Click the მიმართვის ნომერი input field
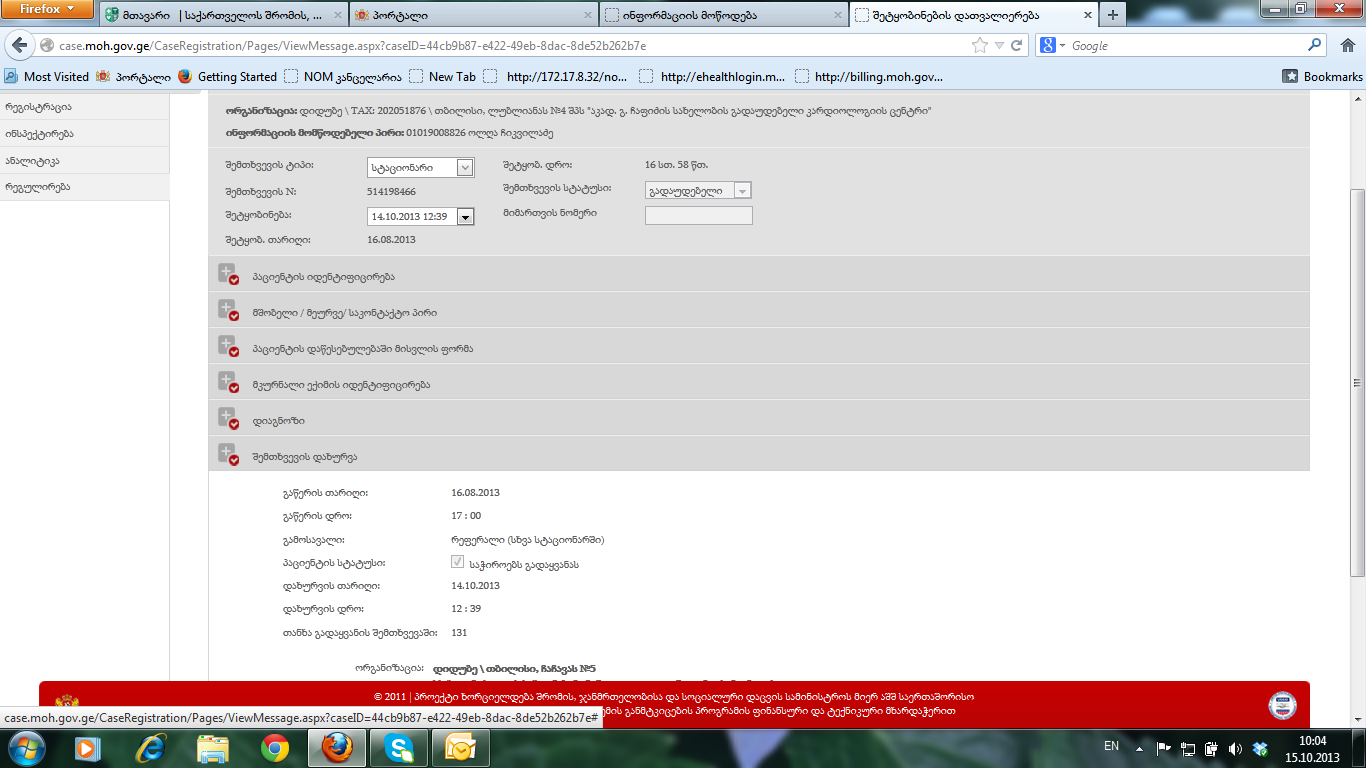 698,215
